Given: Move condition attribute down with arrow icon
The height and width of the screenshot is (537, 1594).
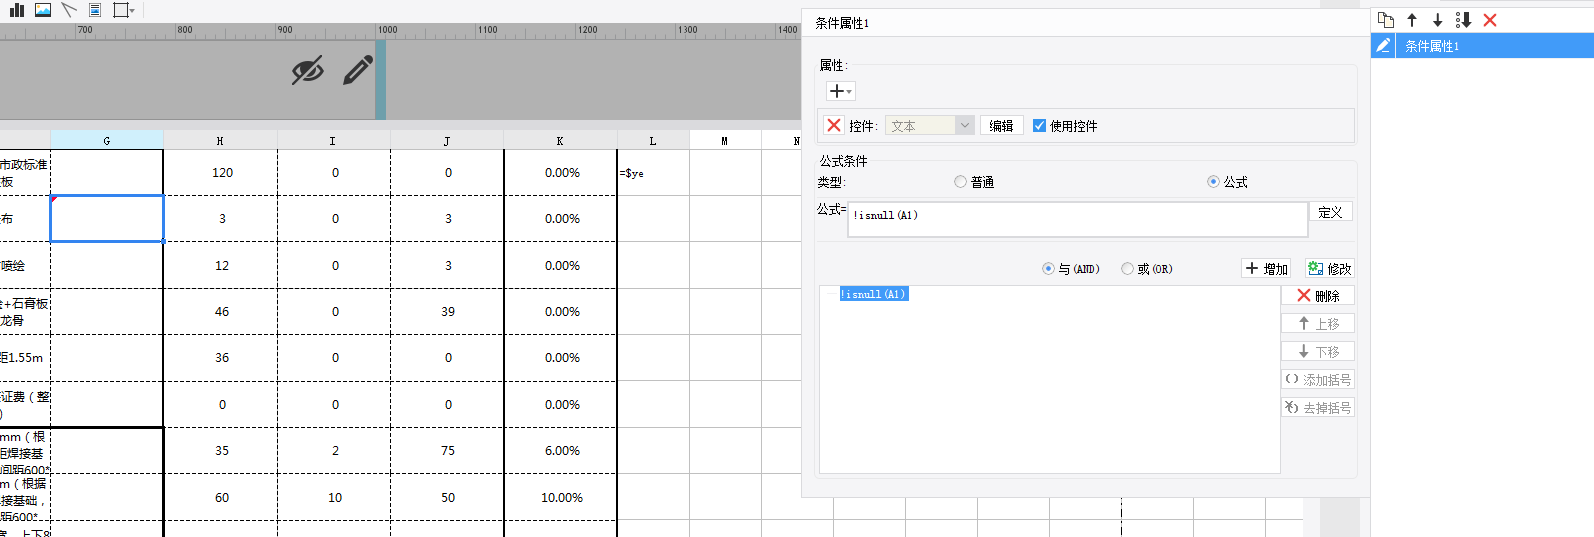Looking at the screenshot, I should coord(1437,20).
